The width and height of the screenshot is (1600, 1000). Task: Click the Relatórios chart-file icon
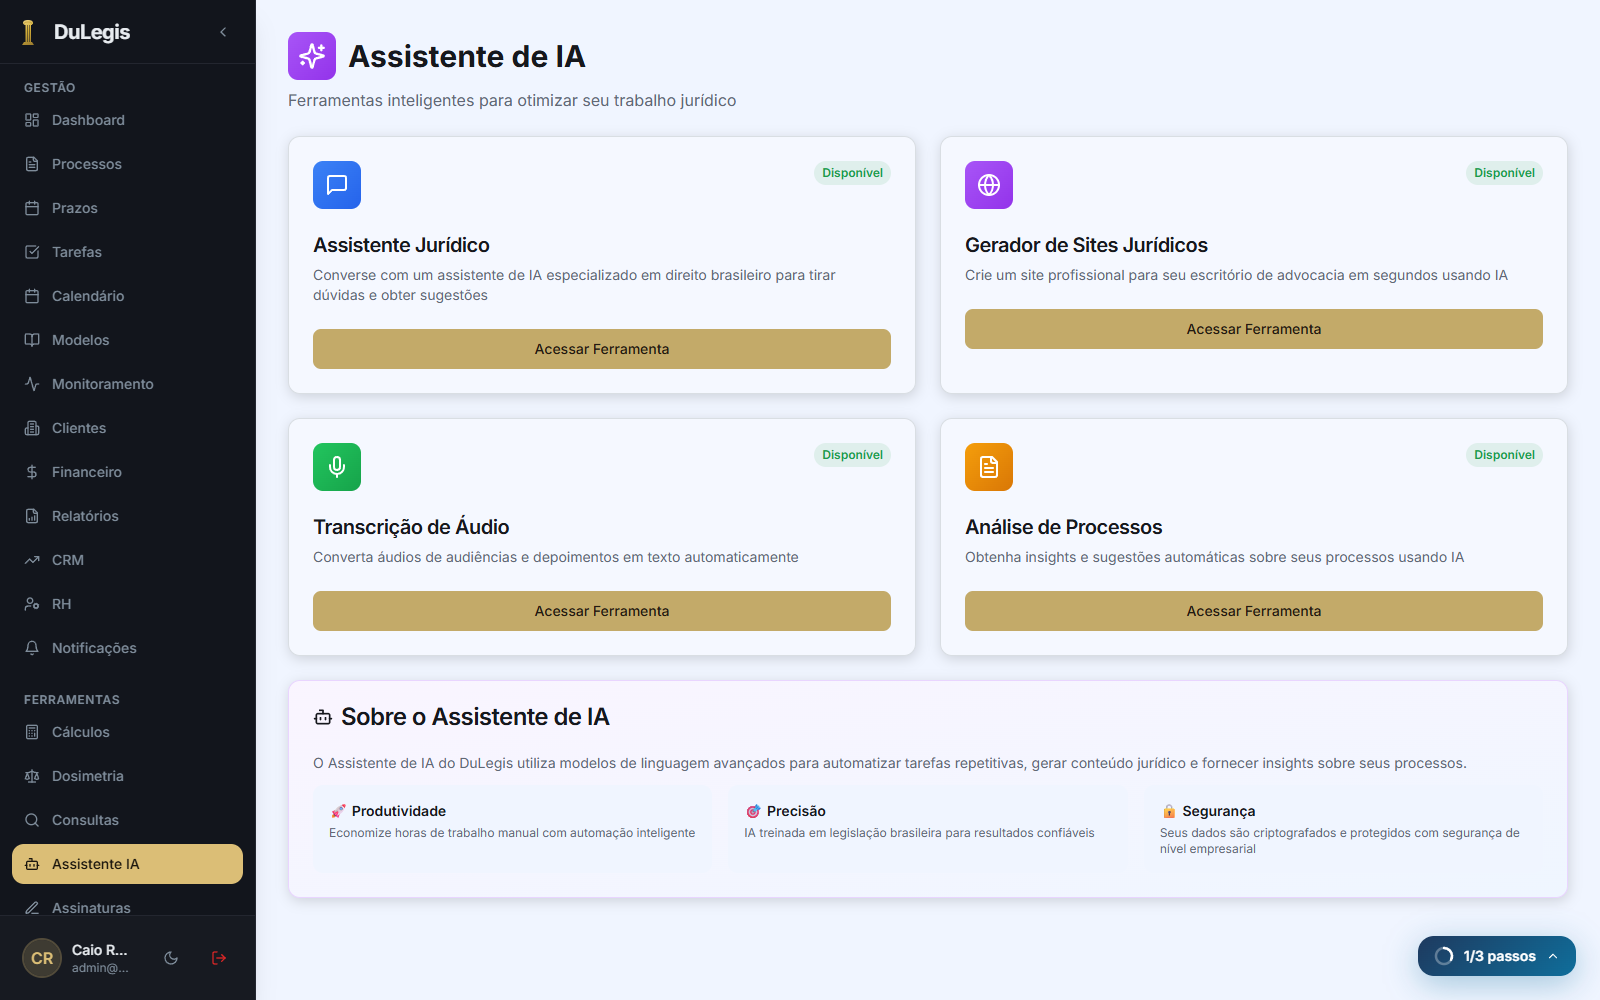pyautogui.click(x=32, y=516)
